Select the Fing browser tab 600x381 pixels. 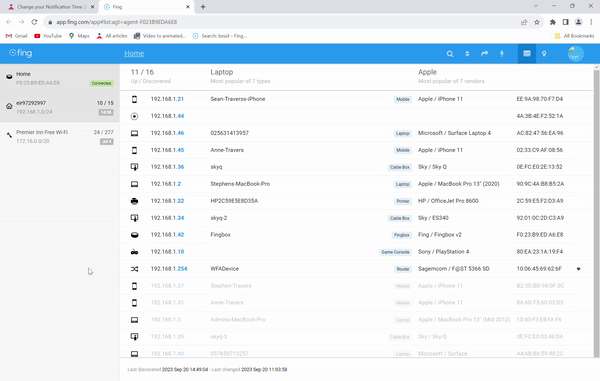147,7
